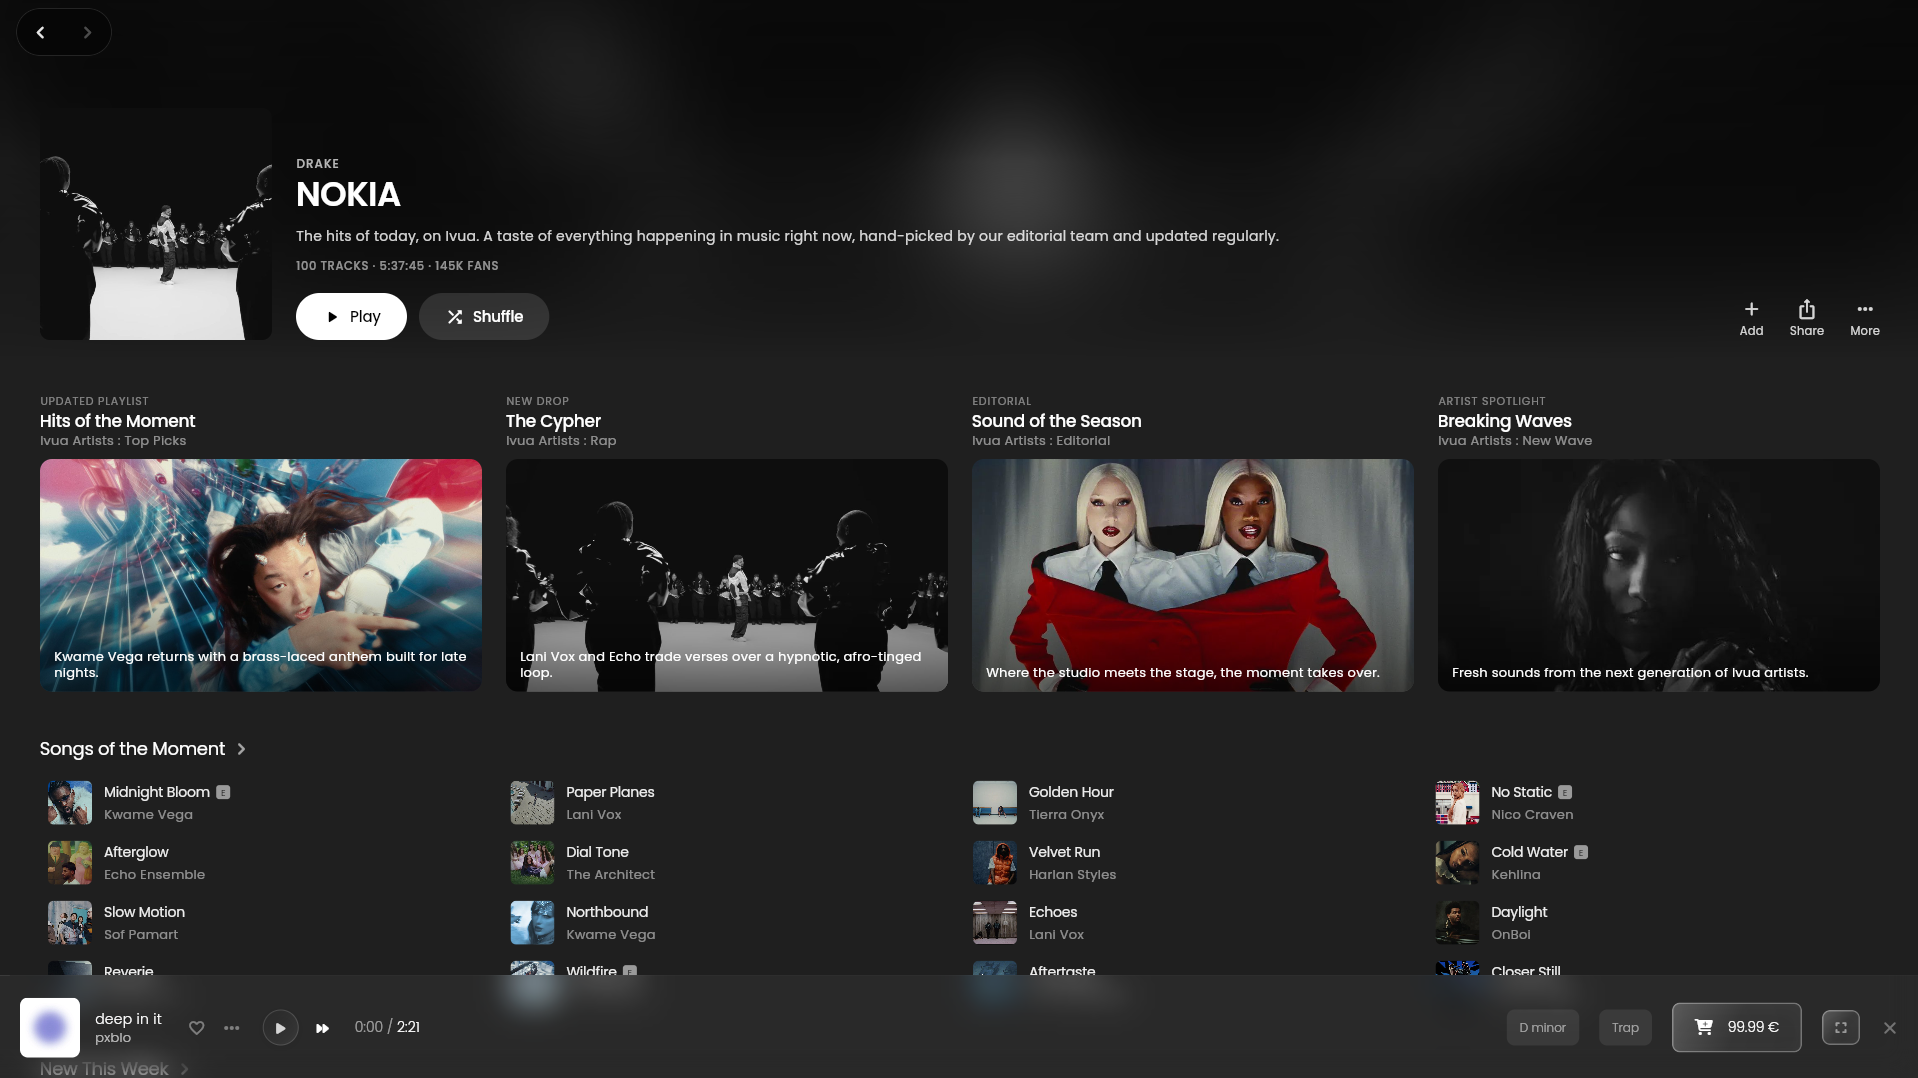
Task: Open artist Tierra Onyx
Action: click(1066, 815)
